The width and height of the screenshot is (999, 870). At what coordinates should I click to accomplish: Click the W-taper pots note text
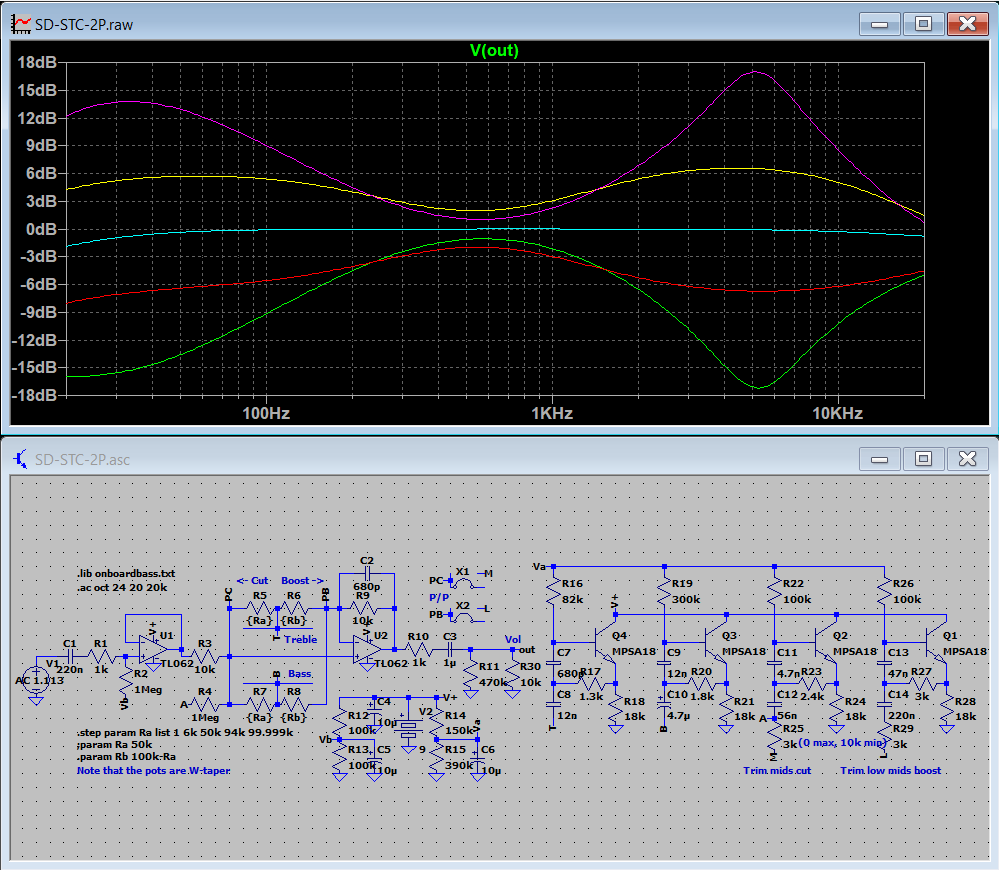pos(154,771)
